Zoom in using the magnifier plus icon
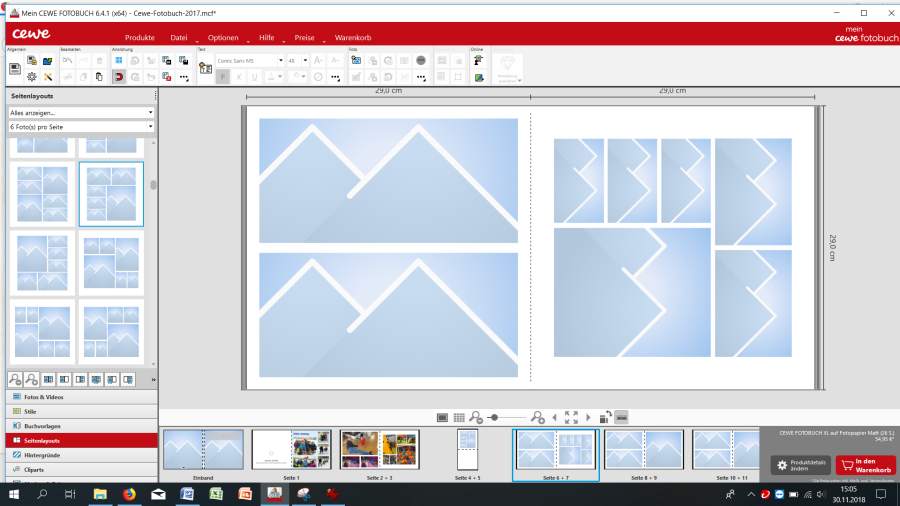The width and height of the screenshot is (900, 506). pos(538,417)
